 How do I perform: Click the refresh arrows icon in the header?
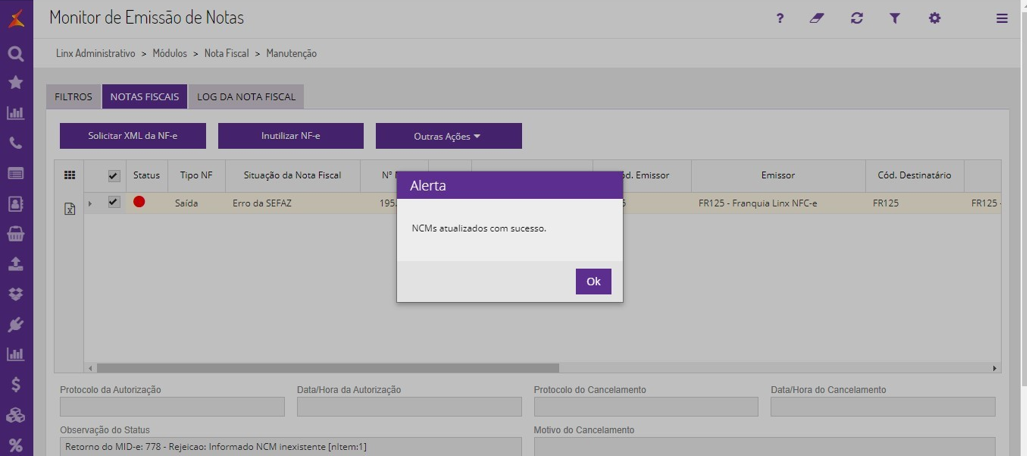pyautogui.click(x=857, y=18)
